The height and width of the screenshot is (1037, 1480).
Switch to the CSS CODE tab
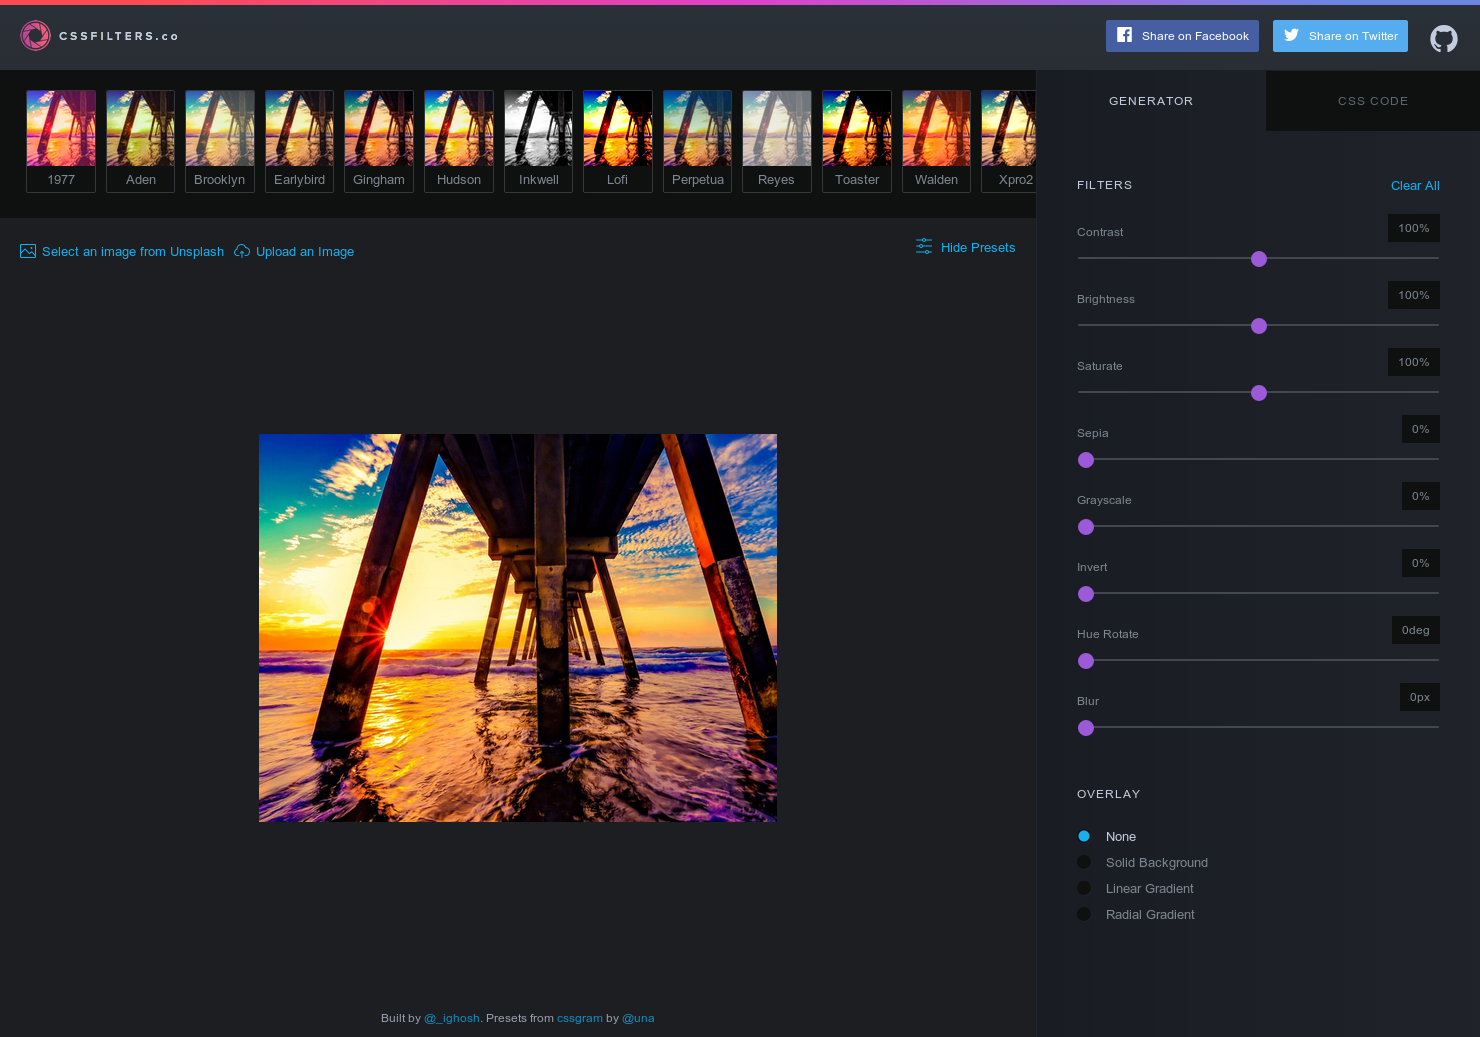[1373, 100]
